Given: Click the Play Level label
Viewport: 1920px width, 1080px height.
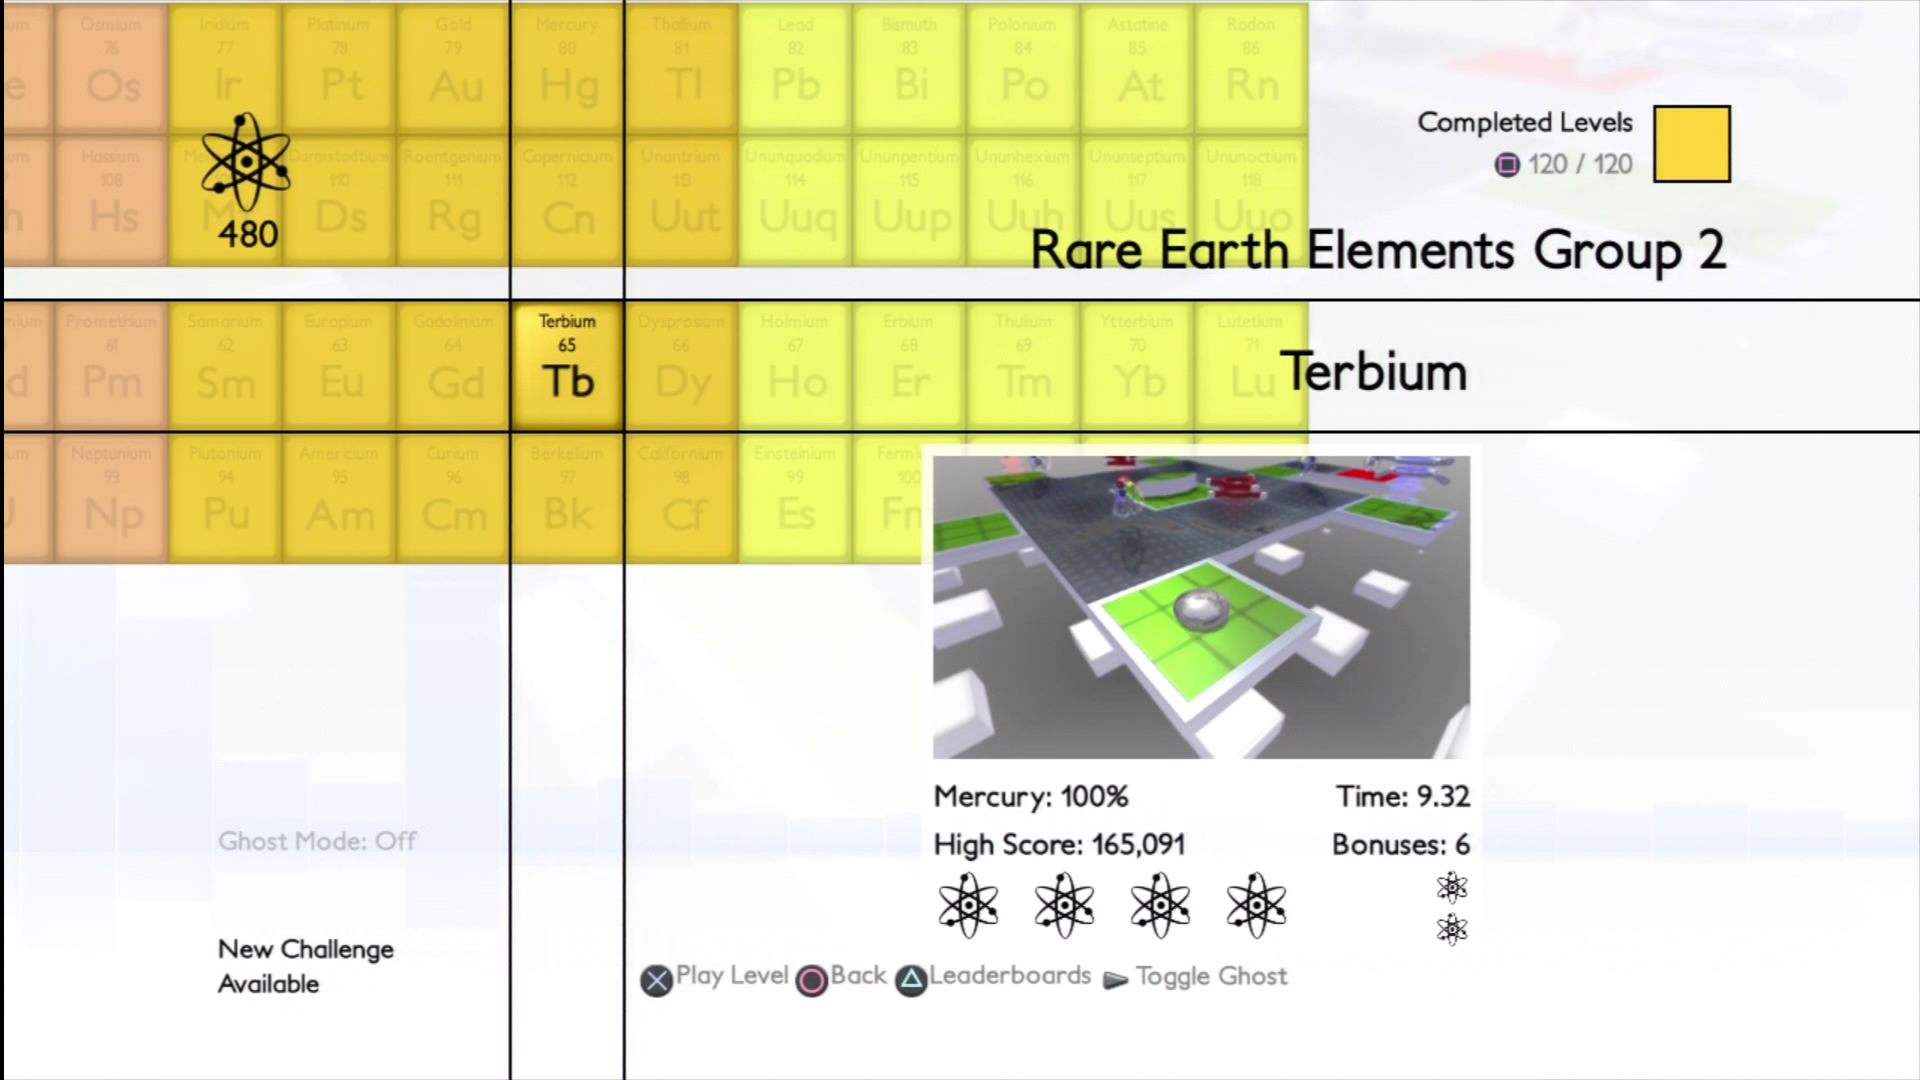Looking at the screenshot, I should 731,975.
